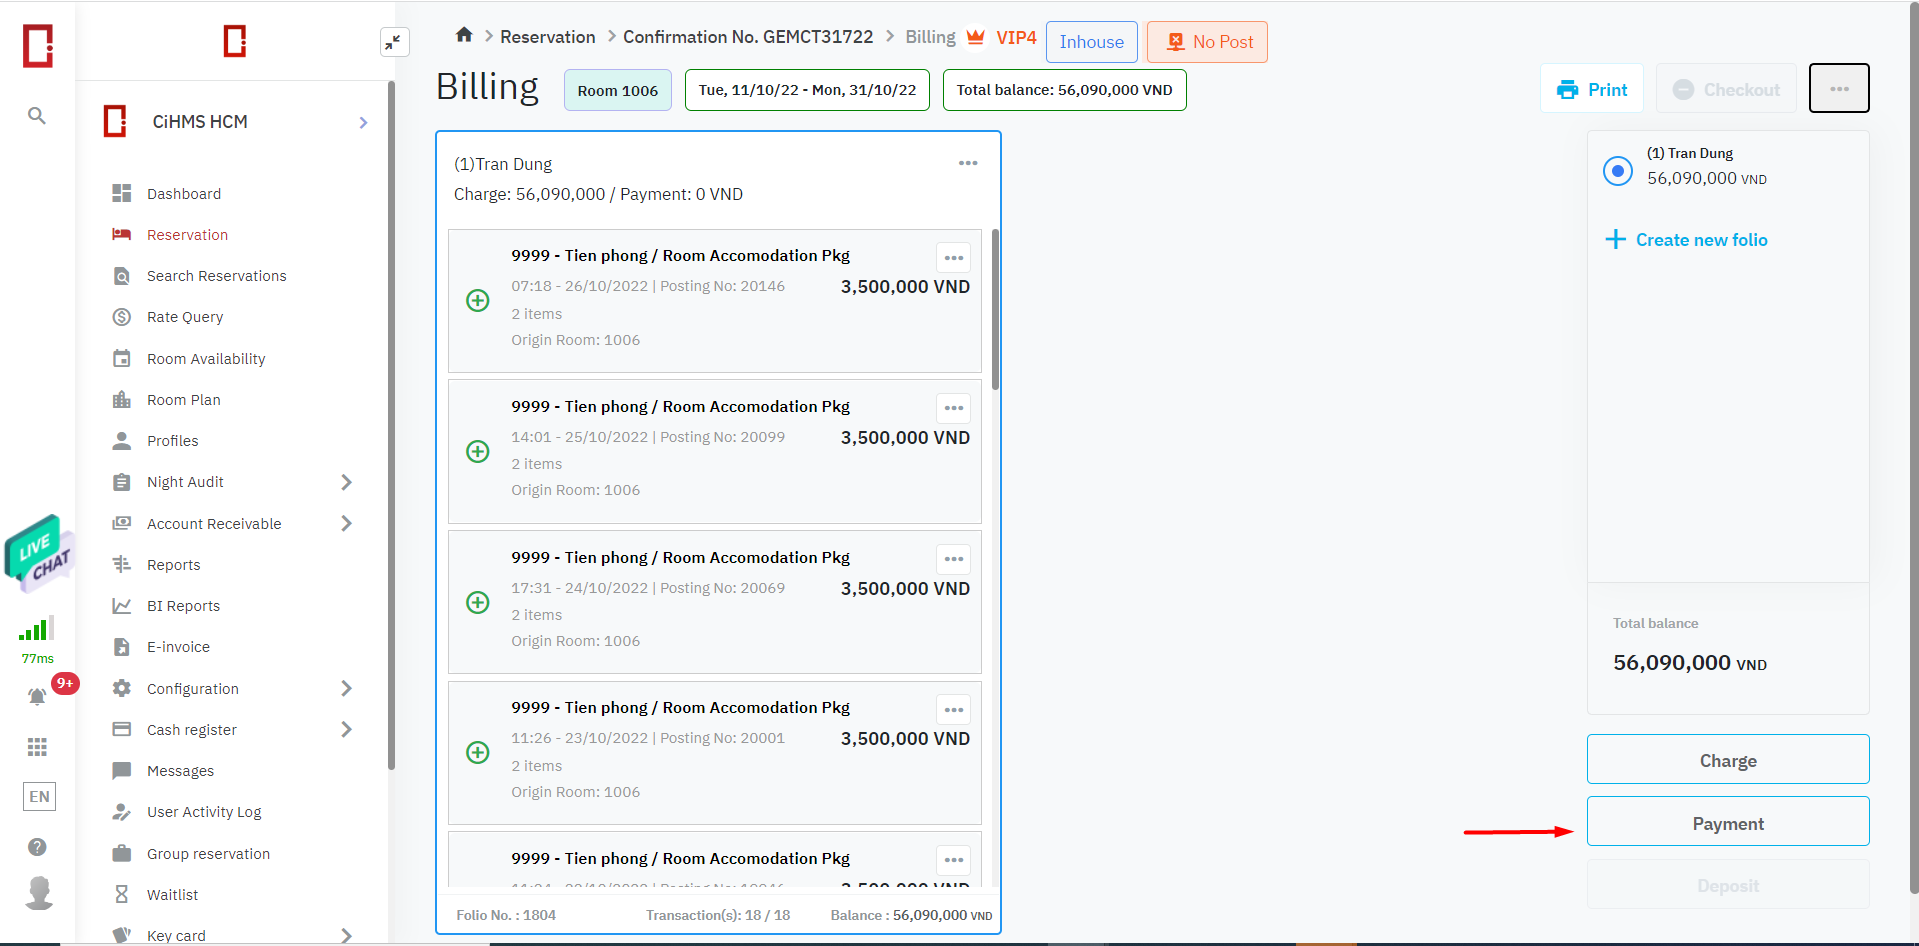
Task: Open Search Reservations in sidebar
Action: click(216, 276)
